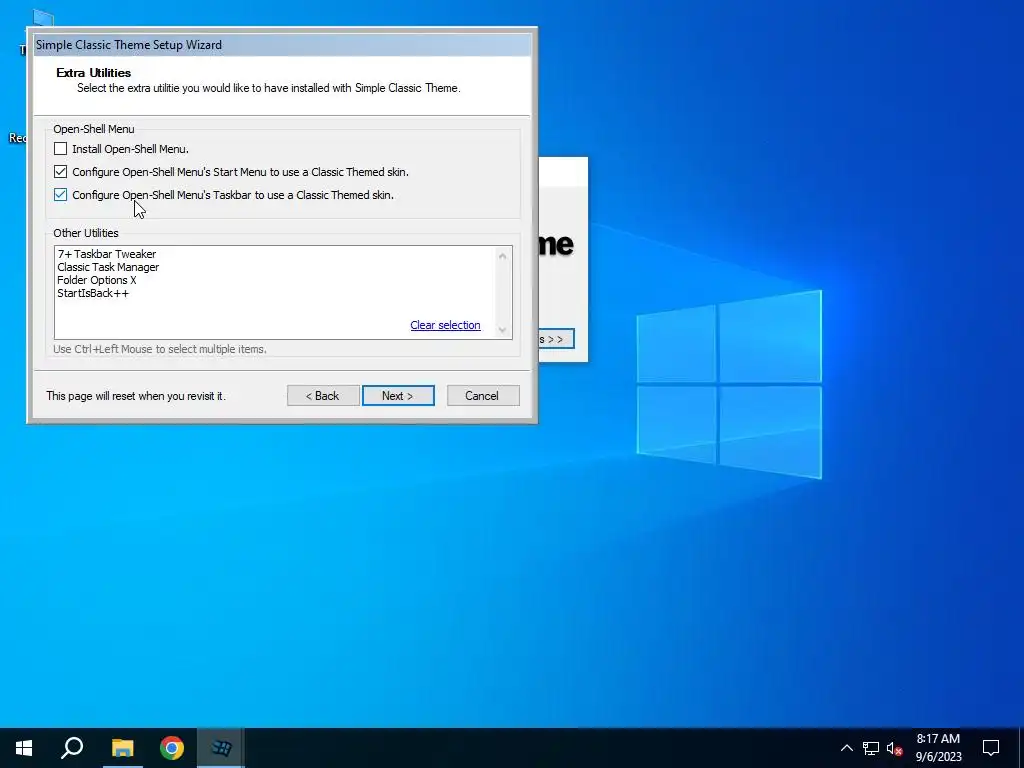Cancel the Setup Wizard
Viewport: 1024px width, 768px height.
pyautogui.click(x=483, y=396)
